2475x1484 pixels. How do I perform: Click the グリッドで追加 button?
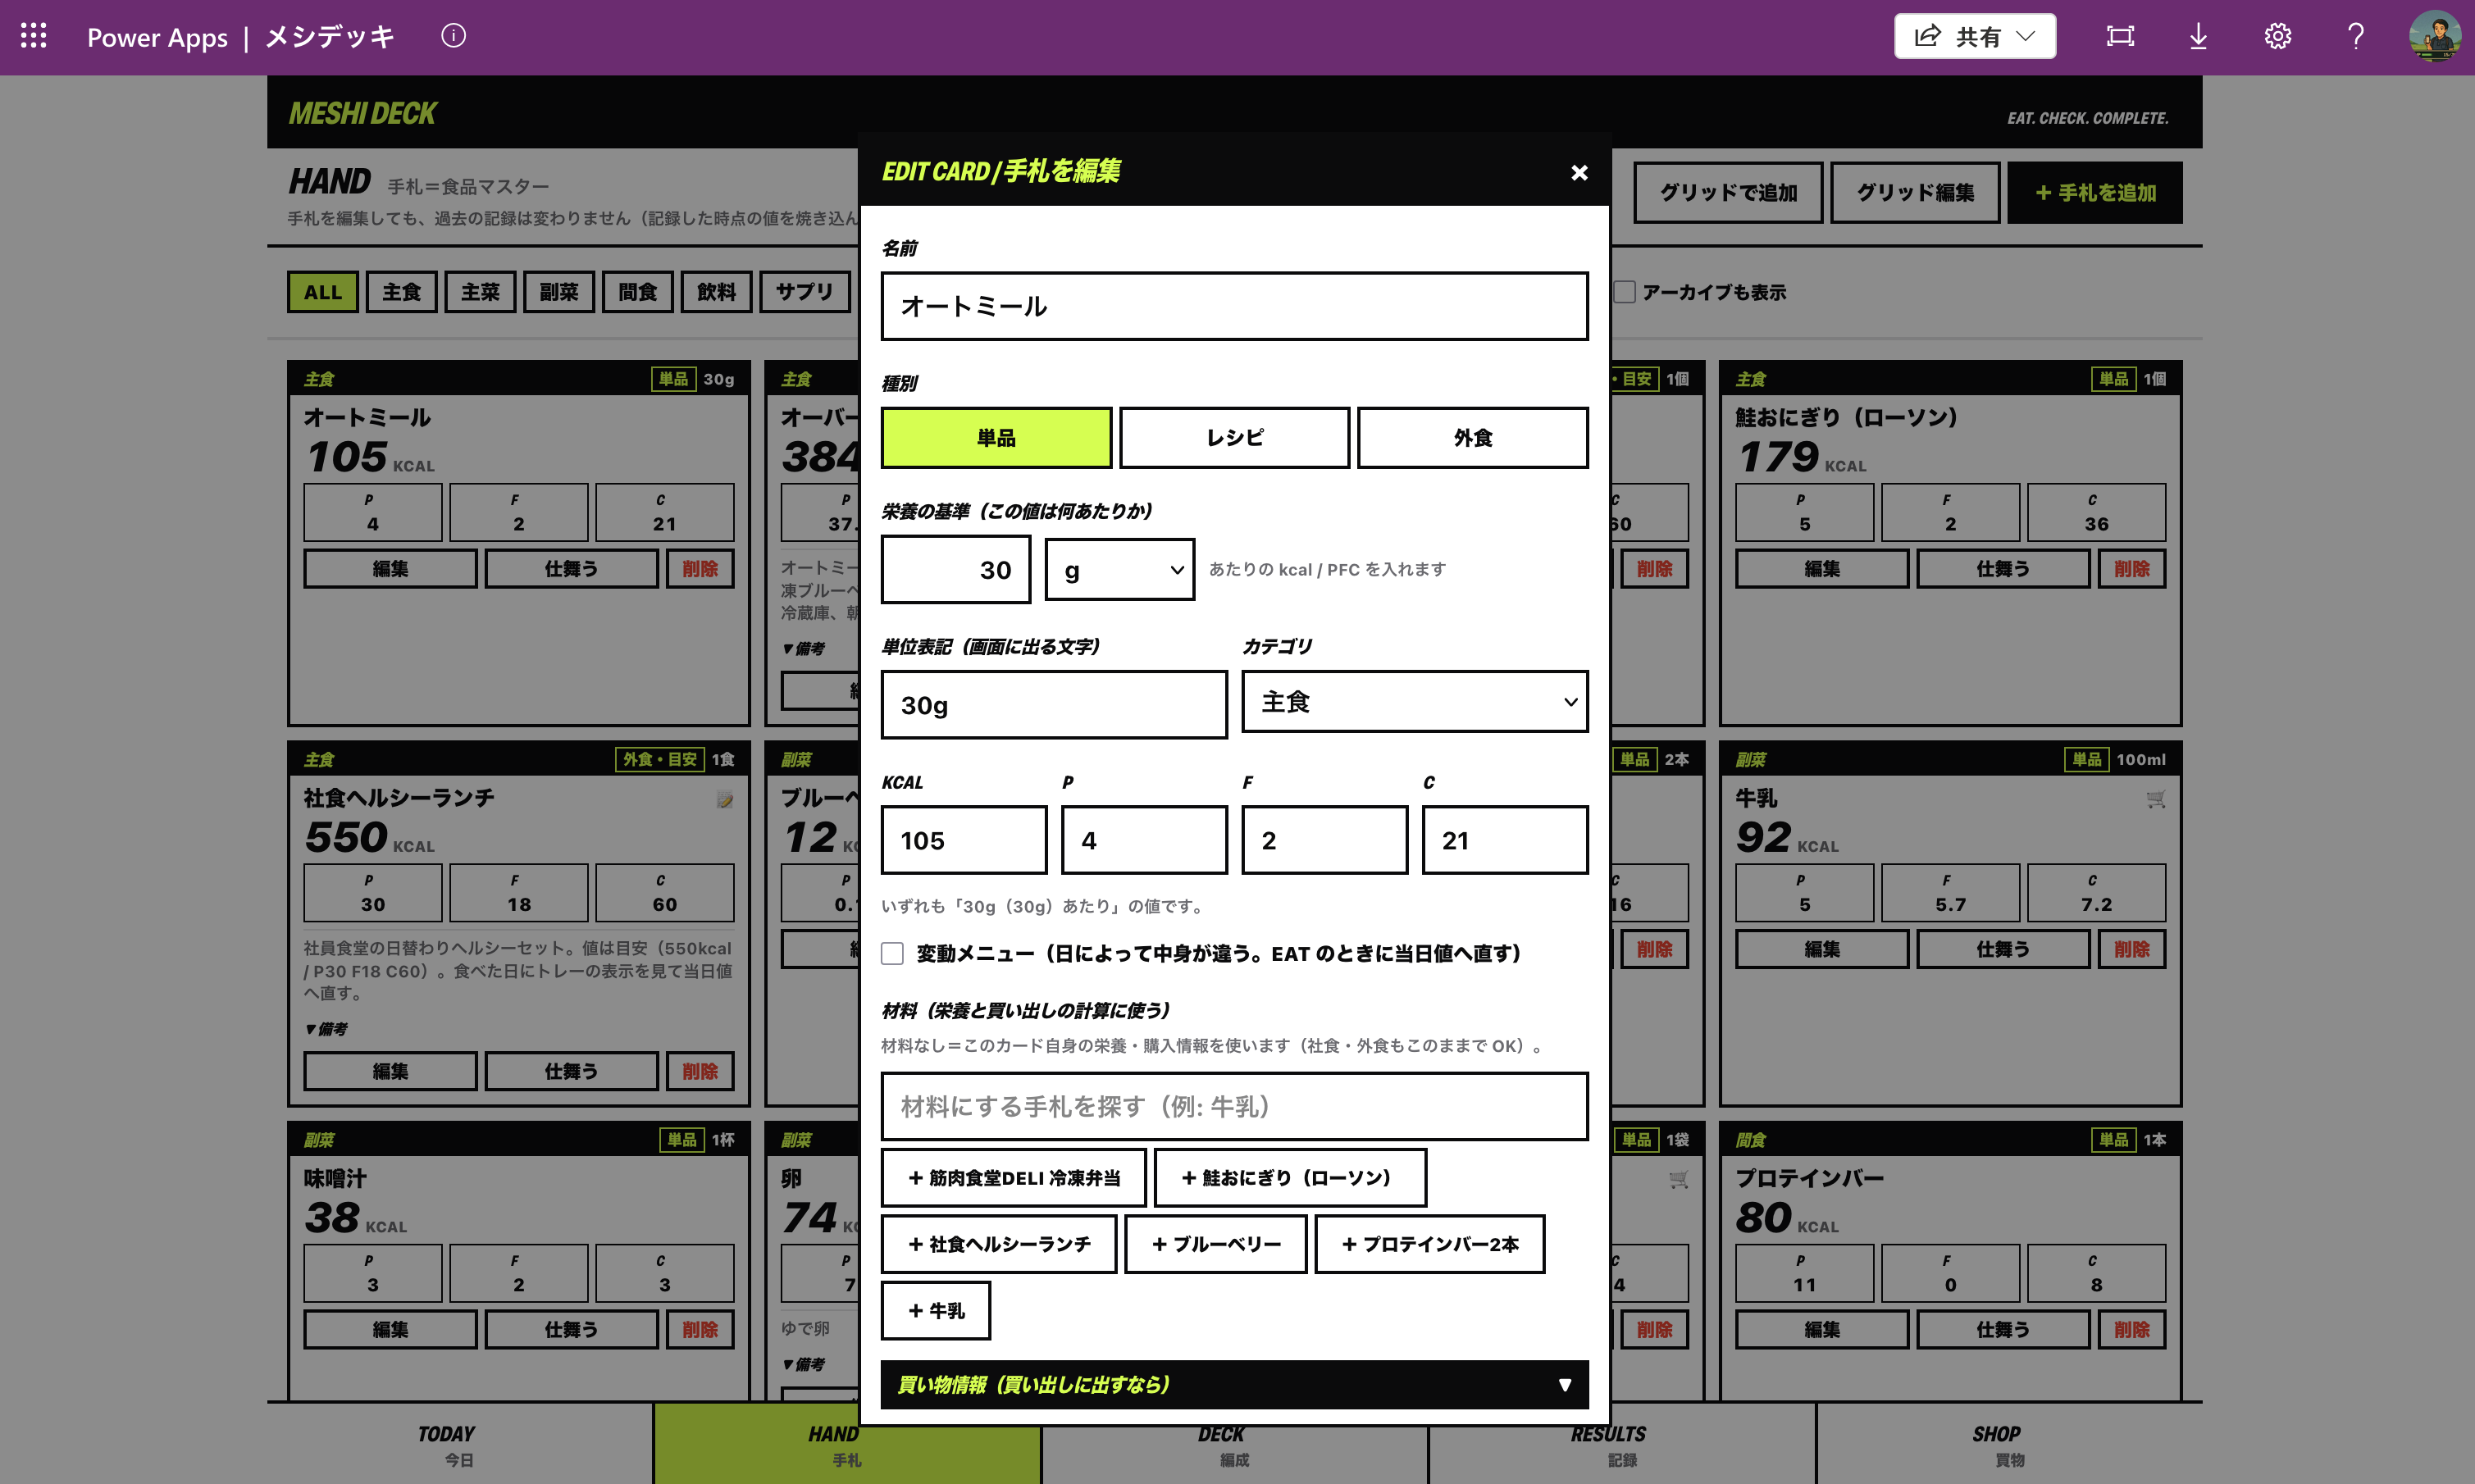[x=1728, y=192]
